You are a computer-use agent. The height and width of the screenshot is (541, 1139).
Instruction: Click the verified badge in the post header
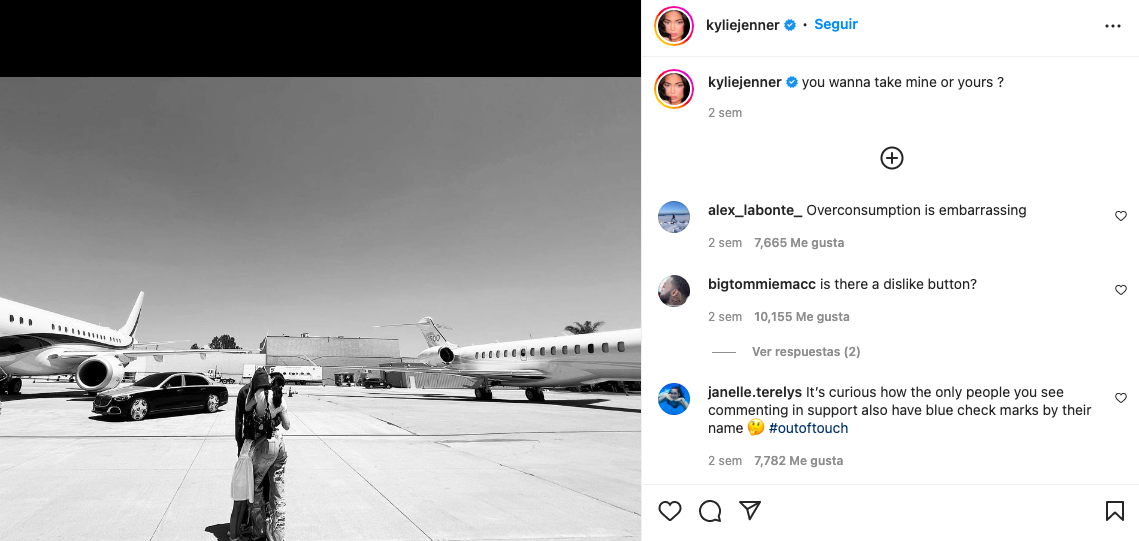click(790, 25)
